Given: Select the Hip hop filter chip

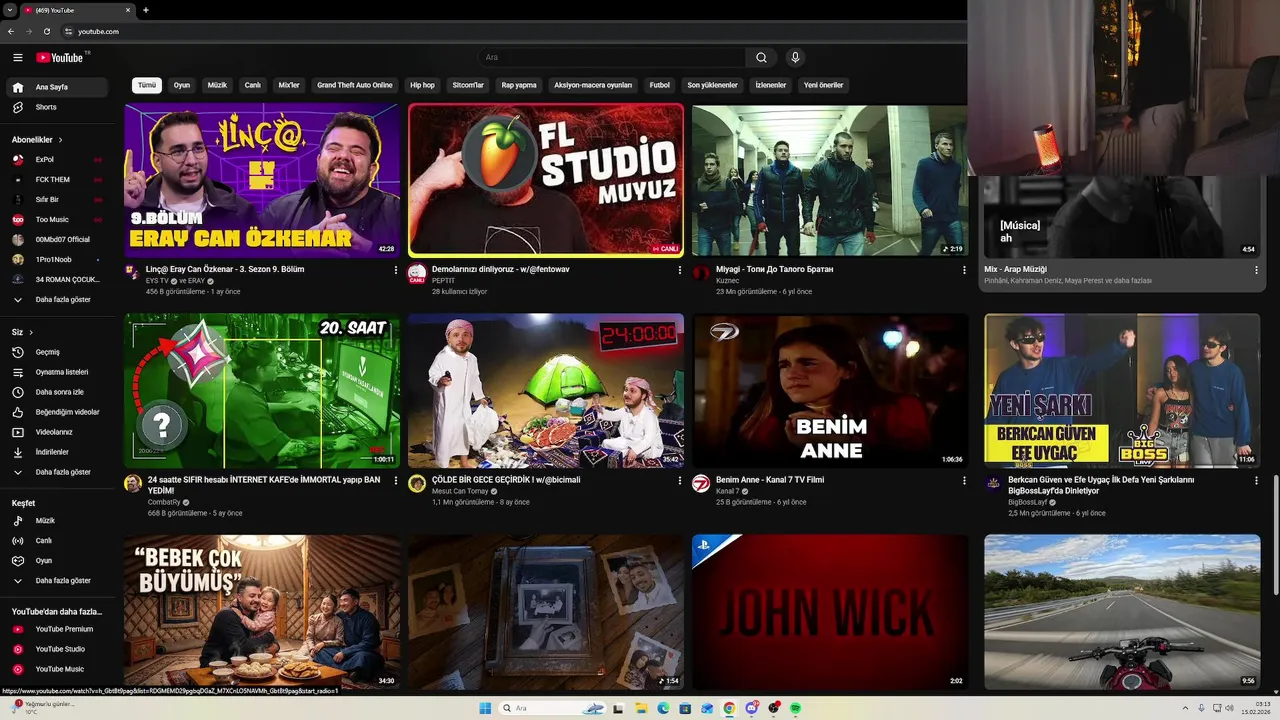Looking at the screenshot, I should [x=422, y=85].
